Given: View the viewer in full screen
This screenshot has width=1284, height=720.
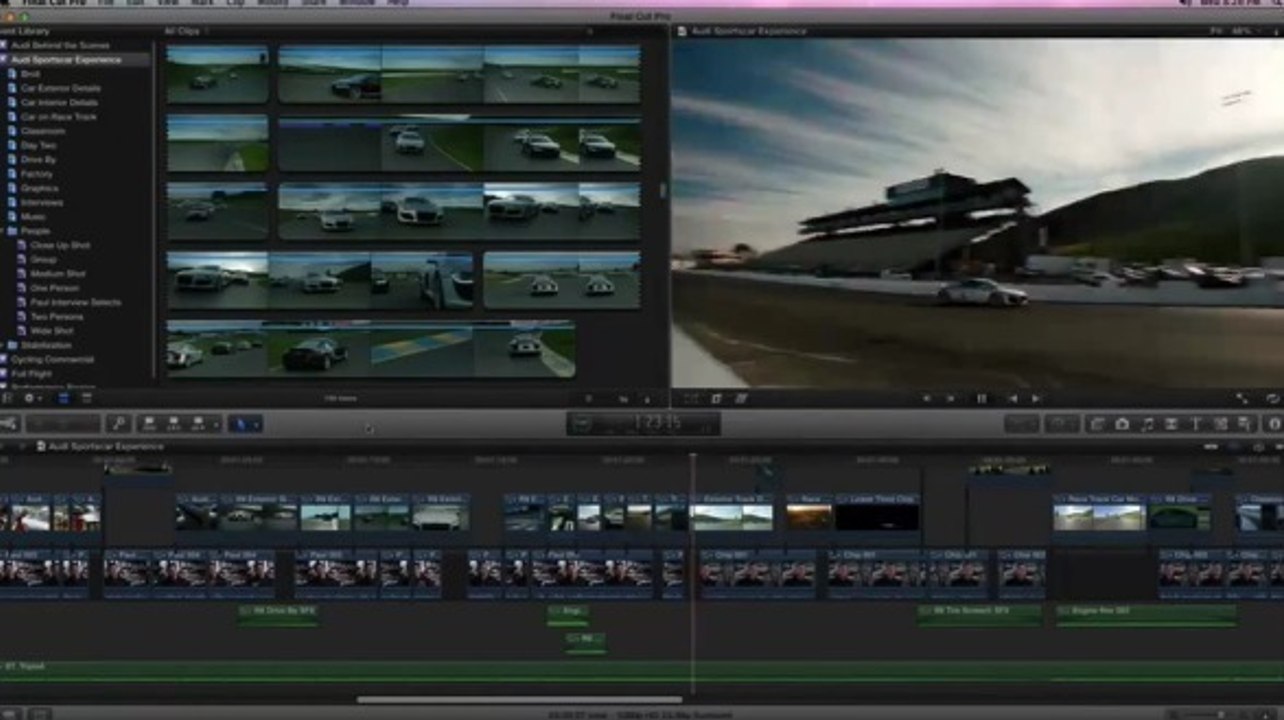Looking at the screenshot, I should click(x=1242, y=398).
